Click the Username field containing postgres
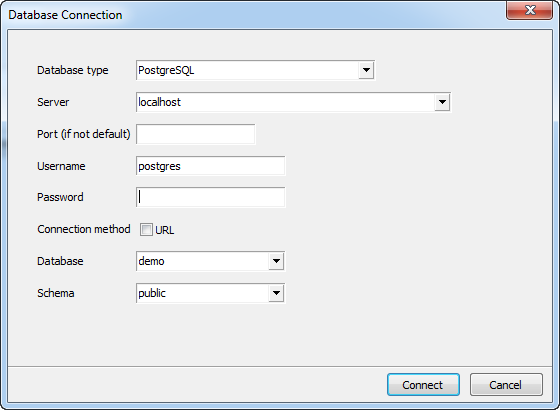The width and height of the screenshot is (560, 410). tap(211, 166)
